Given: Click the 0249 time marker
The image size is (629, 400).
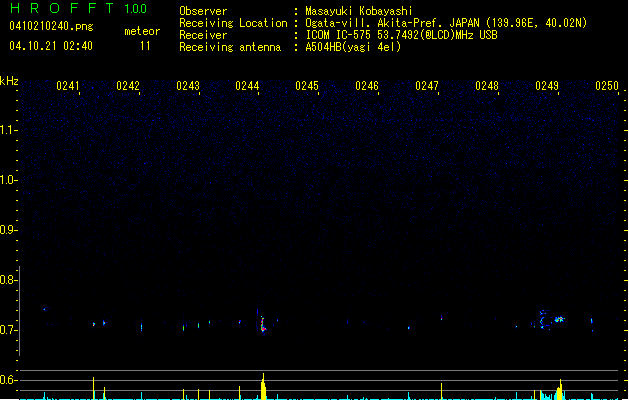Looking at the screenshot, I should click(547, 86).
